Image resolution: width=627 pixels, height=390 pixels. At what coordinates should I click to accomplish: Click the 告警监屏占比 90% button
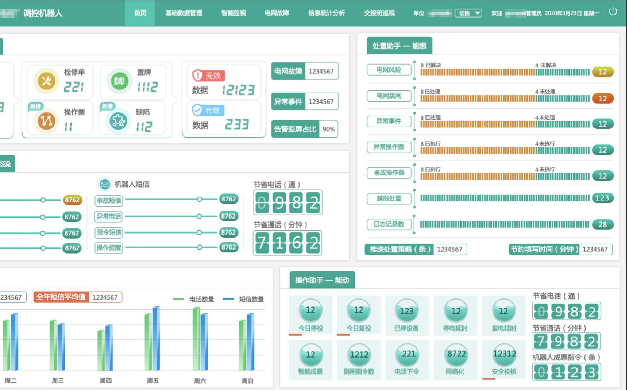pos(304,129)
